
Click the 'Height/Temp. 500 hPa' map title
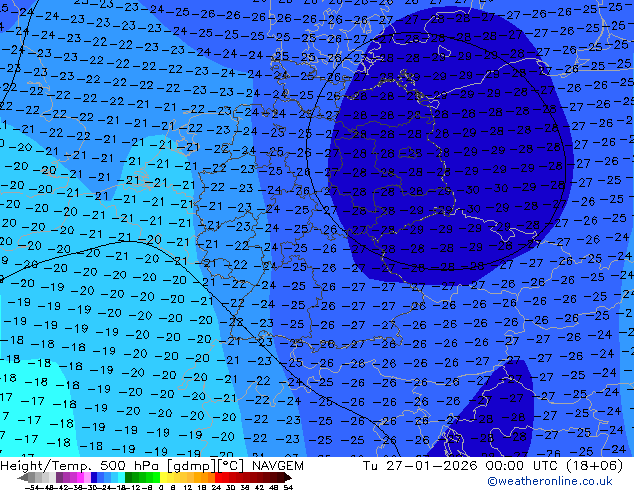pyautogui.click(x=80, y=466)
